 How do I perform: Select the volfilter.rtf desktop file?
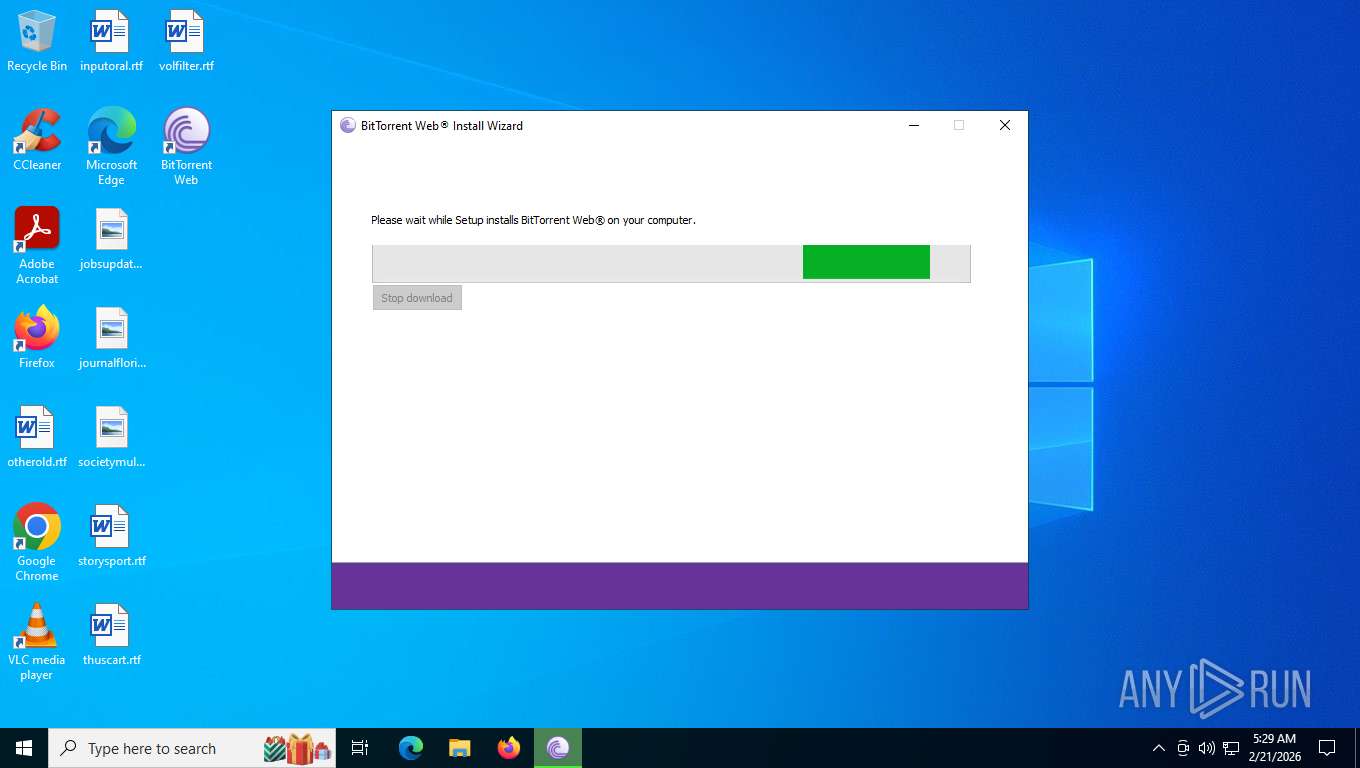coord(186,41)
